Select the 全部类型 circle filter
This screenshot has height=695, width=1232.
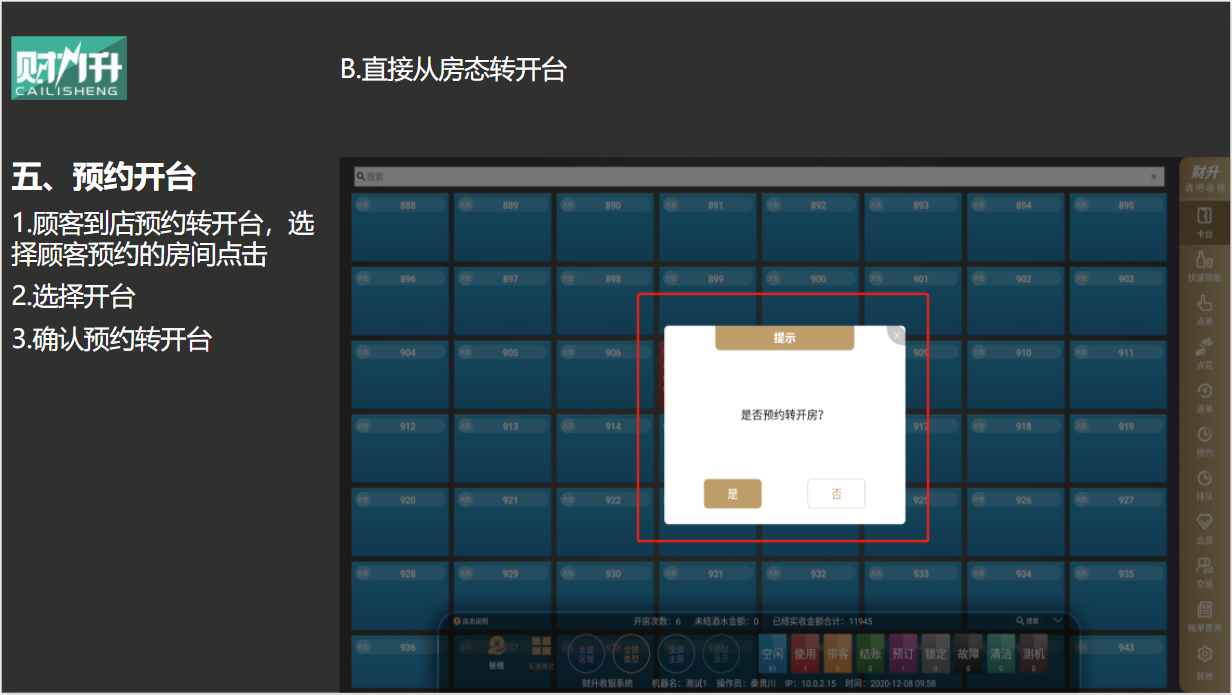[x=631, y=653]
